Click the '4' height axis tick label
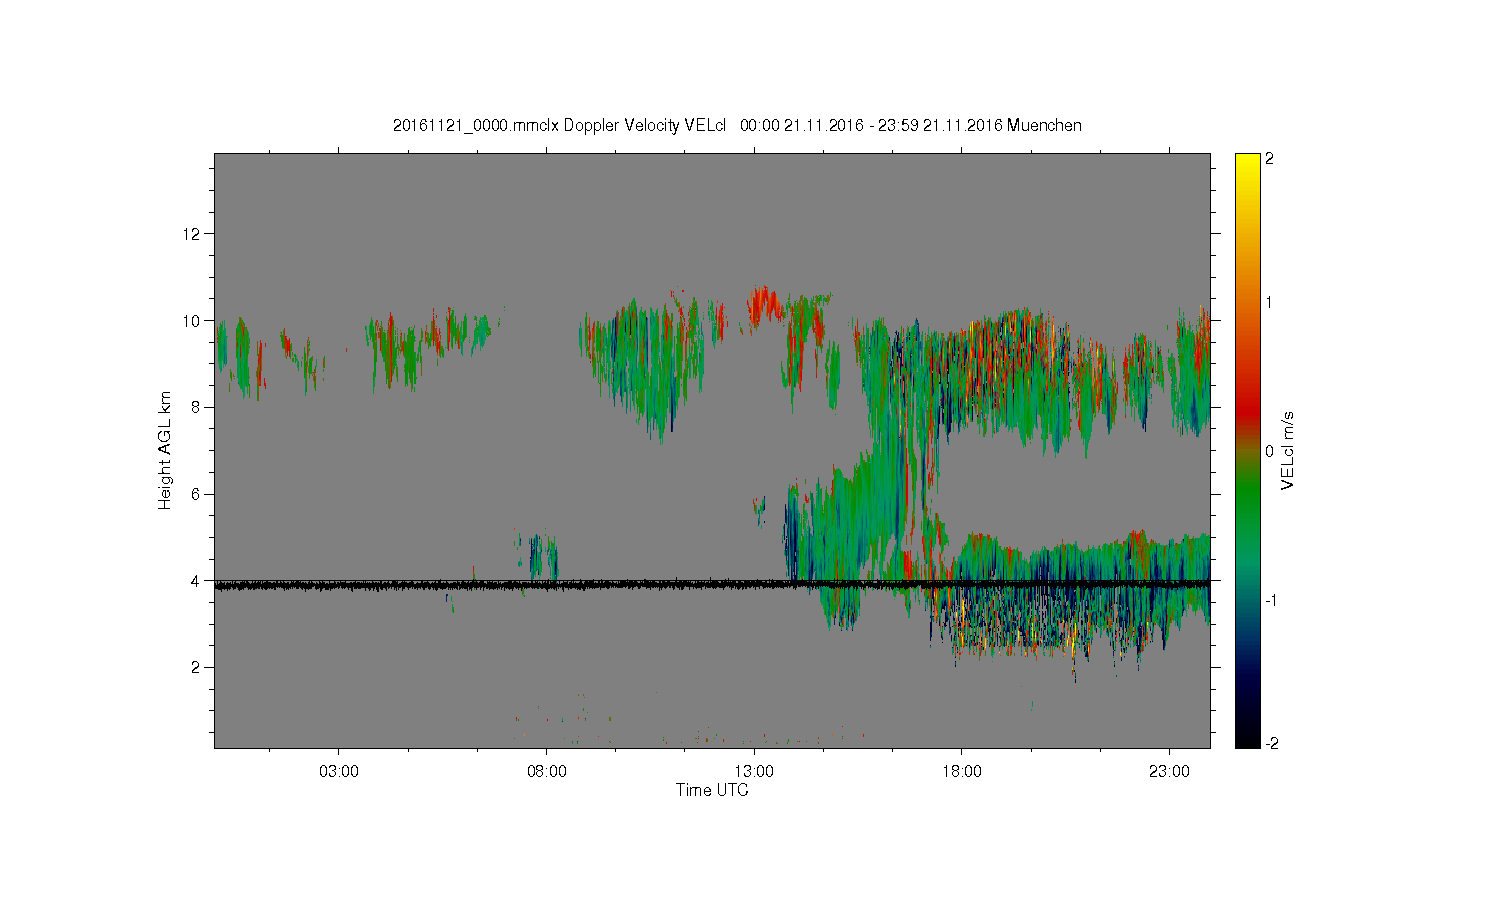1500x900 pixels. click(197, 580)
